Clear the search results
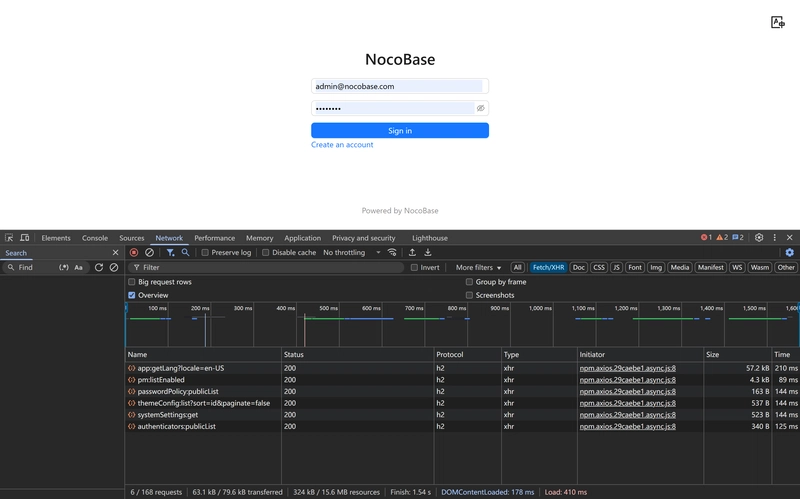 click(114, 267)
